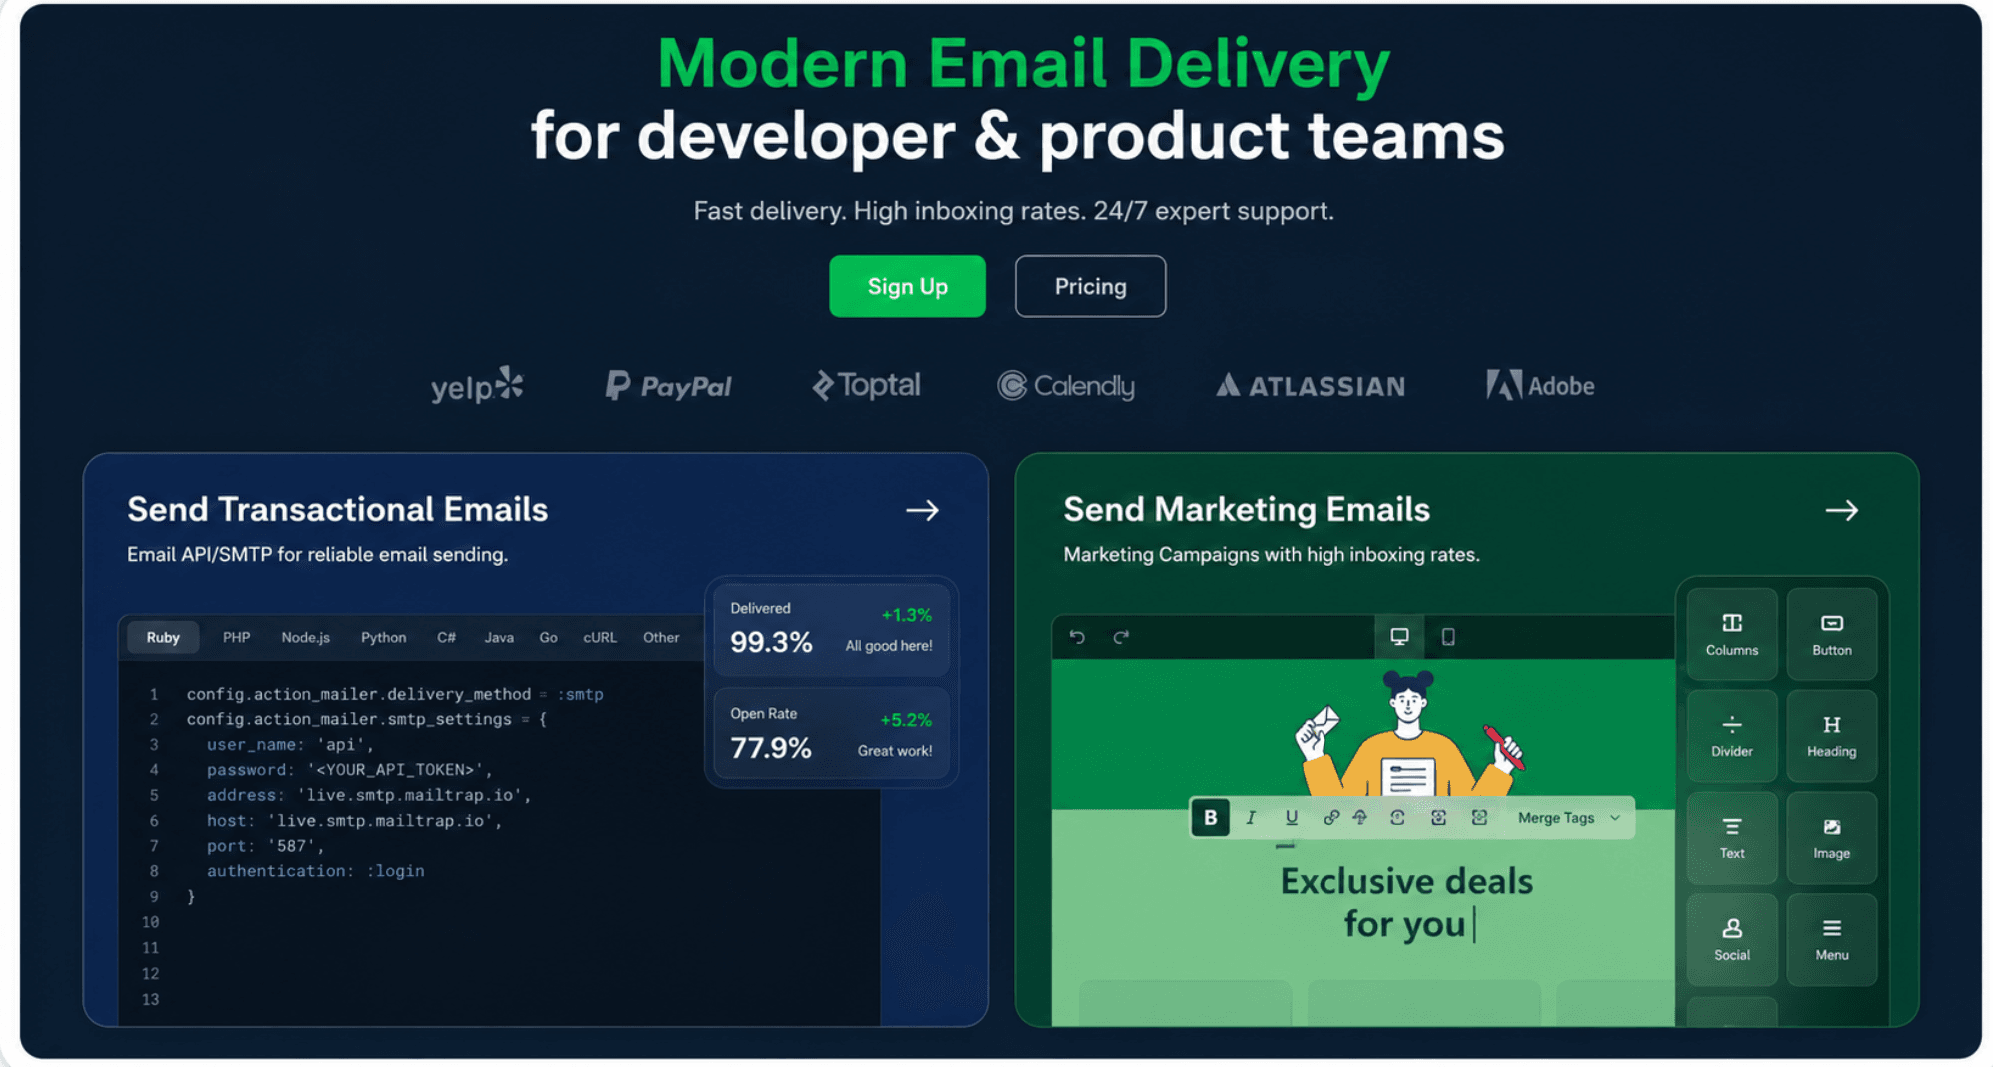Click the green Sign Up button
Image resolution: width=1993 pixels, height=1067 pixels.
coord(907,286)
